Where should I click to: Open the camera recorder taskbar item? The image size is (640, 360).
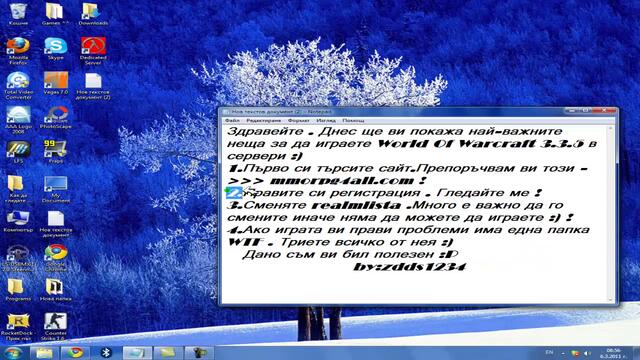[199, 353]
